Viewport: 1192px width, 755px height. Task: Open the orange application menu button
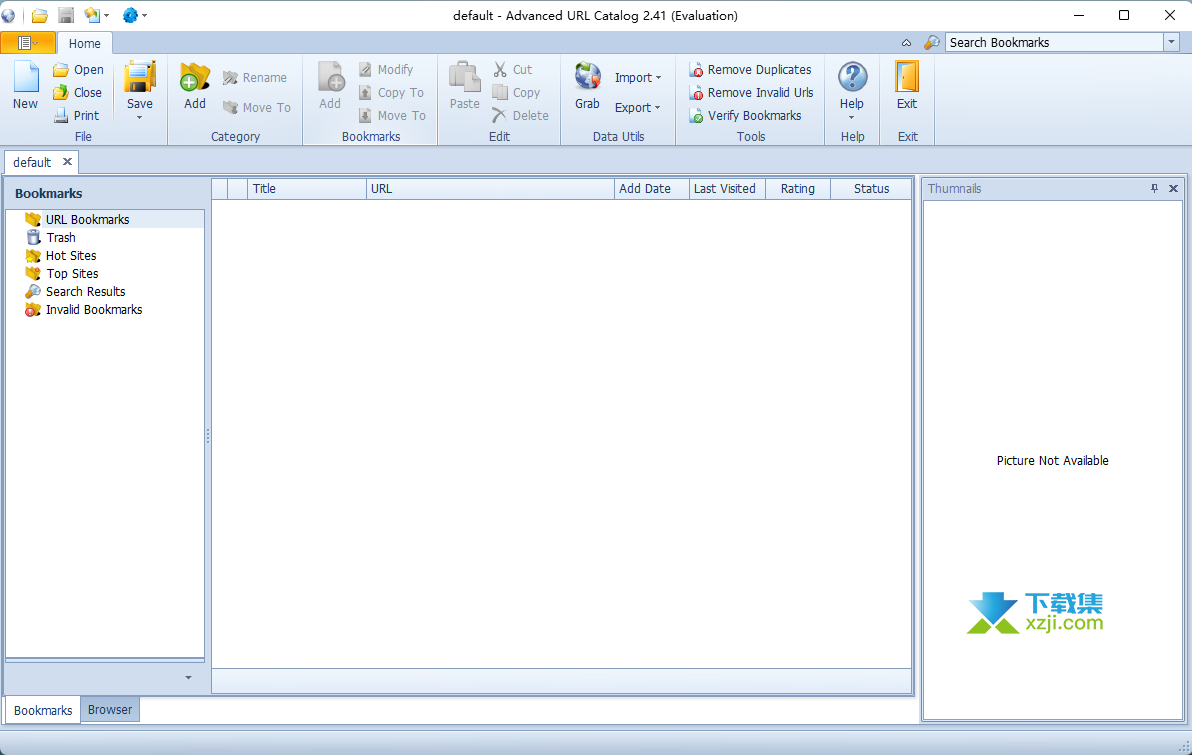pos(28,43)
